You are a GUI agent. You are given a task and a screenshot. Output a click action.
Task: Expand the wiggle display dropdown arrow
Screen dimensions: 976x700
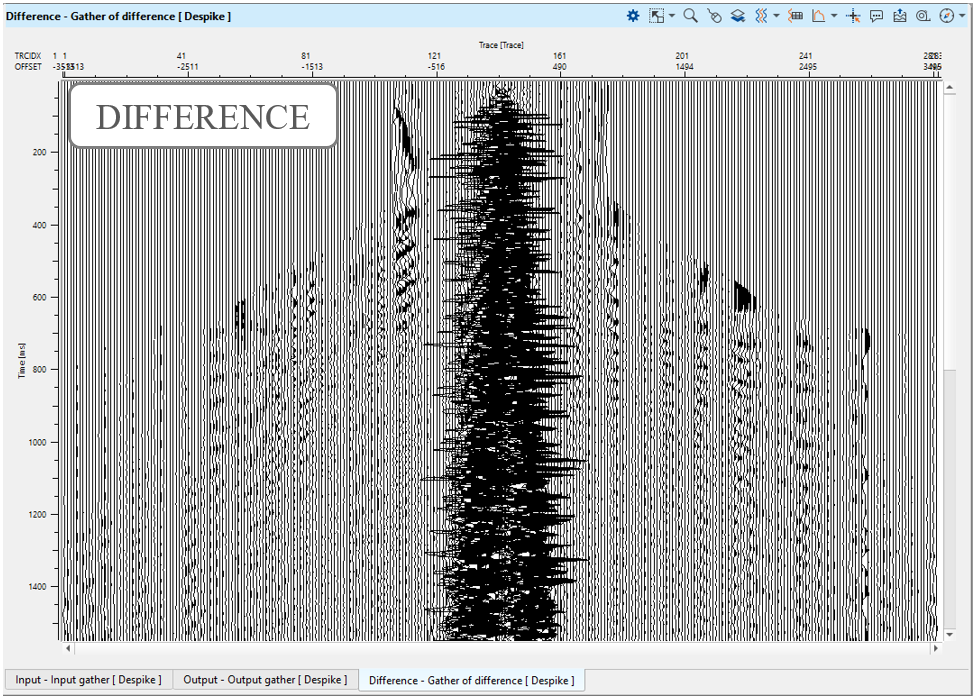click(777, 16)
